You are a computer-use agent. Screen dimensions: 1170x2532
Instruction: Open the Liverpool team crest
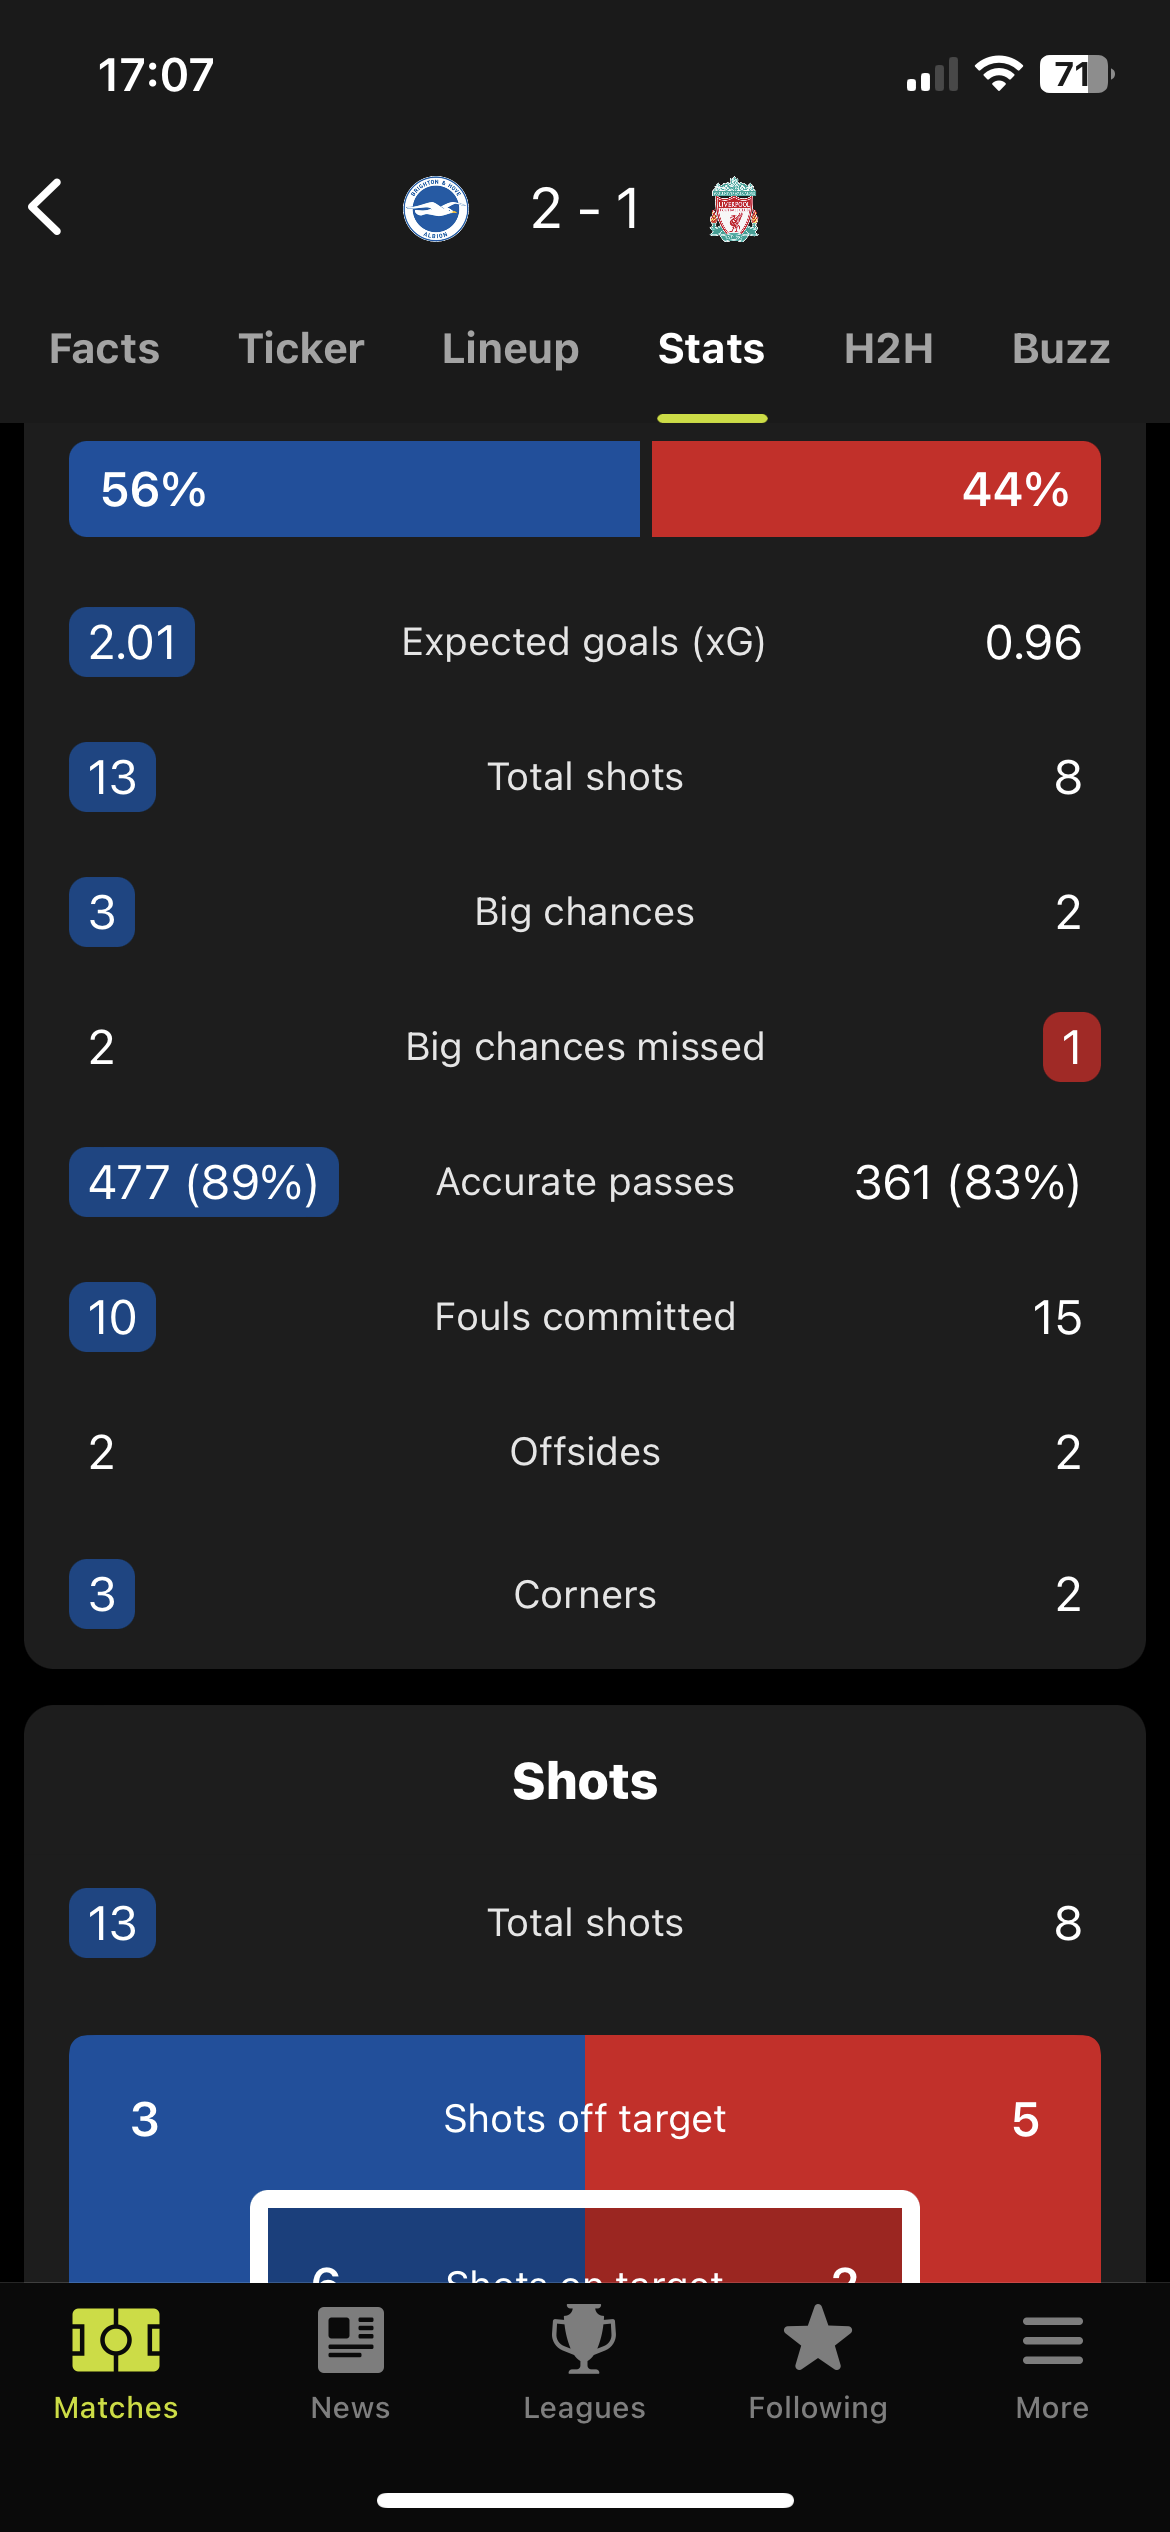tap(734, 209)
